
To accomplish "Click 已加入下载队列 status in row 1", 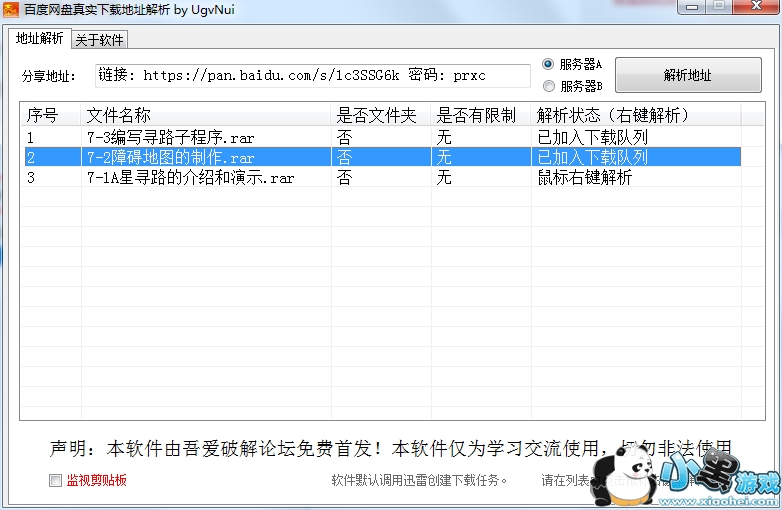I will coord(592,137).
